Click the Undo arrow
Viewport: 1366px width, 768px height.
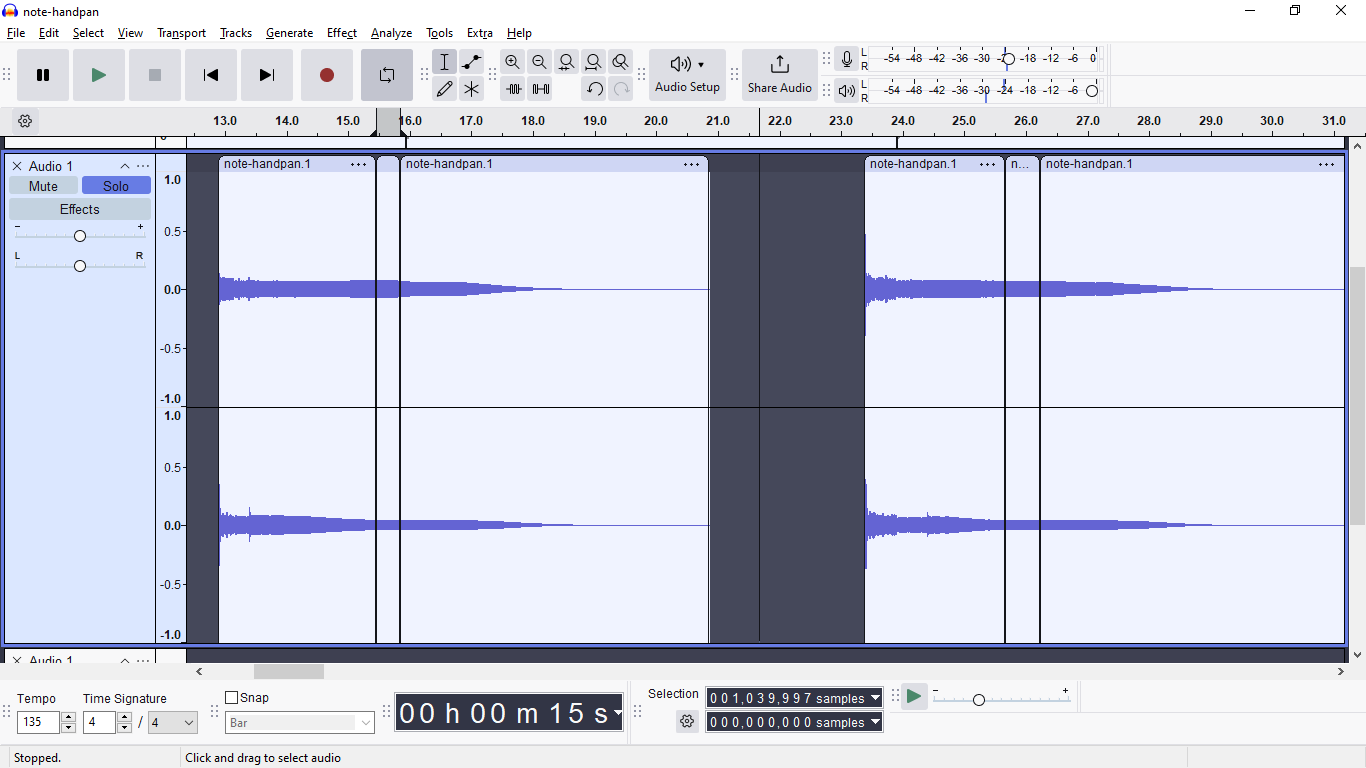(x=594, y=89)
